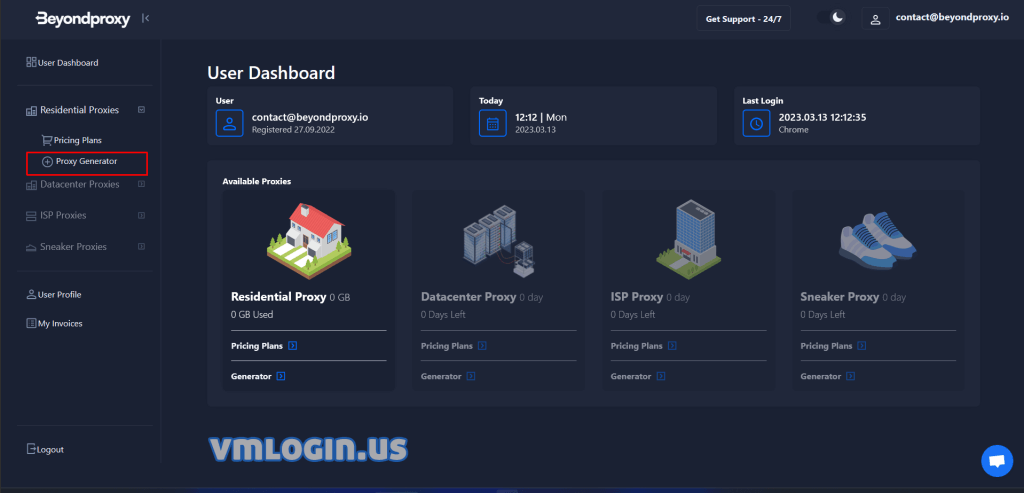This screenshot has width=1024, height=493.
Task: Click Datacenter Proxy Pricing Plans arrow icon
Action: coord(482,345)
